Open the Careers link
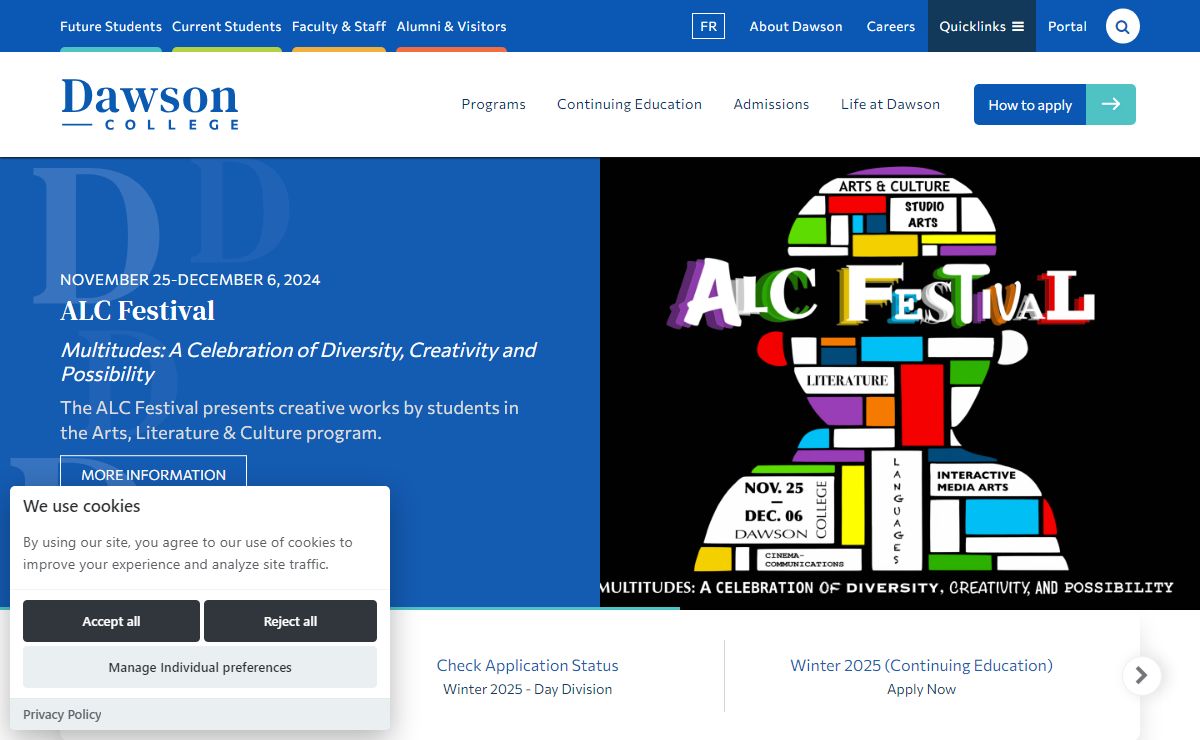Viewport: 1200px width, 740px height. (891, 27)
